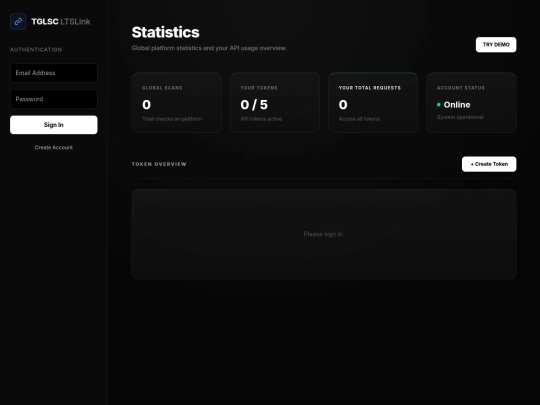540x405 pixels.
Task: Click the GLOBAL SCANS card label
Action: click(162, 88)
